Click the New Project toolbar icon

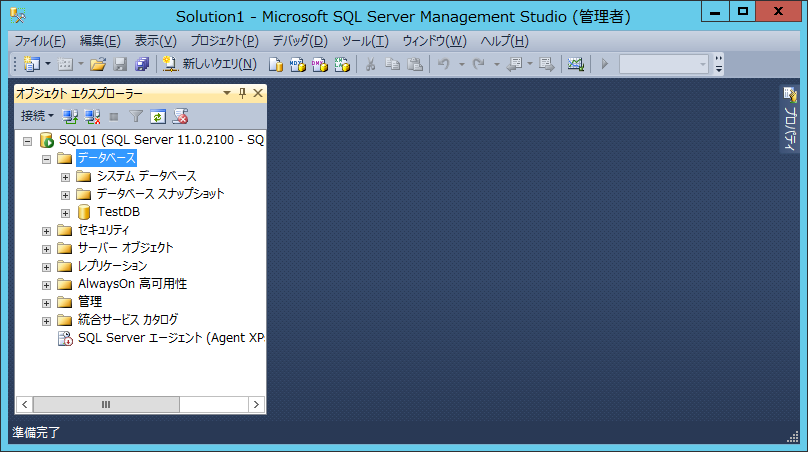[31, 64]
